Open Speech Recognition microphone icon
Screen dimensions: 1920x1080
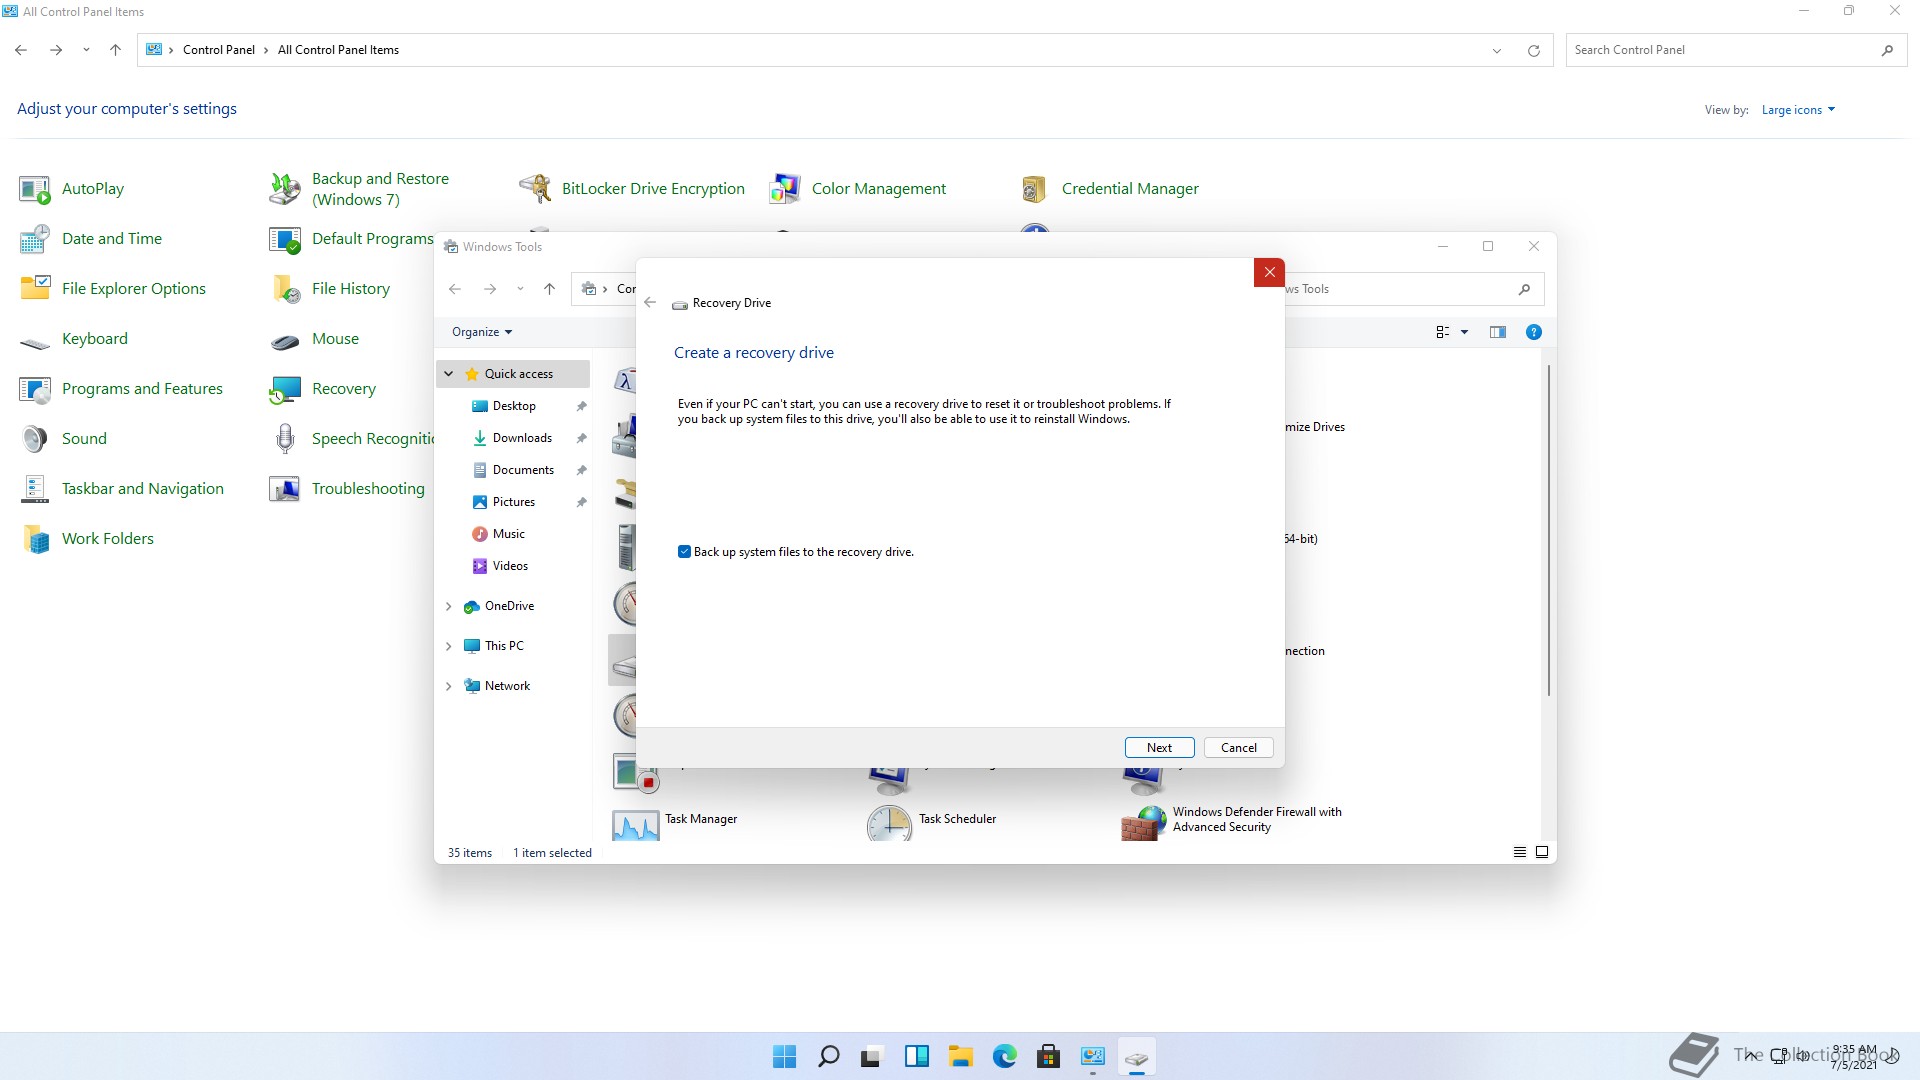tap(285, 439)
